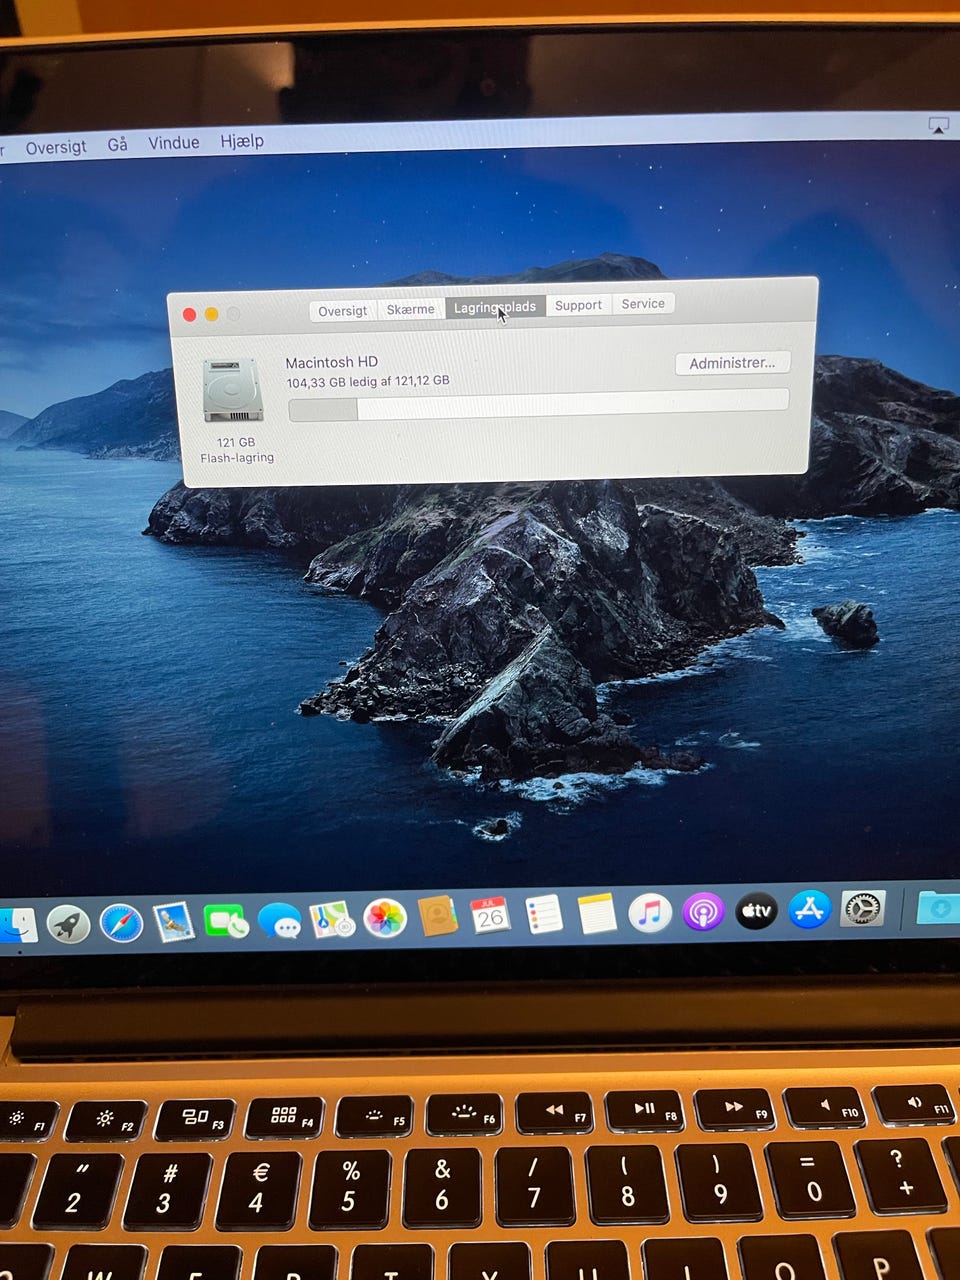The width and height of the screenshot is (960, 1280).
Task: Open the Oversigt menu in menu bar
Action: (56, 147)
